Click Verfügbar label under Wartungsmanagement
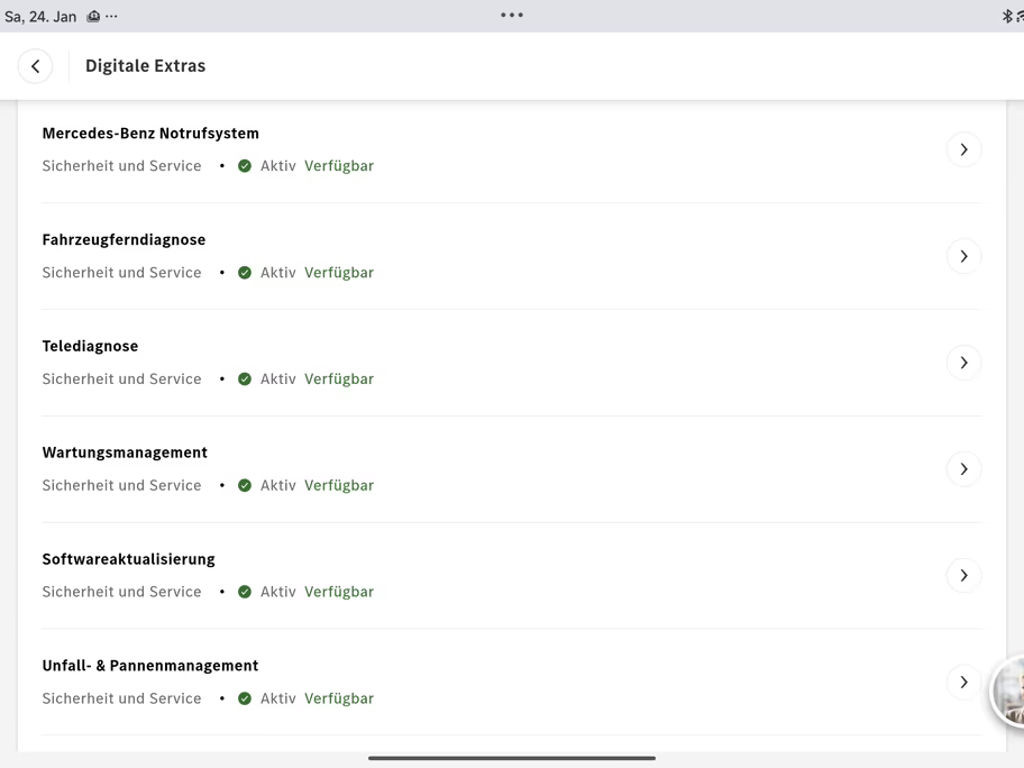The width and height of the screenshot is (1024, 768). pyautogui.click(x=339, y=485)
